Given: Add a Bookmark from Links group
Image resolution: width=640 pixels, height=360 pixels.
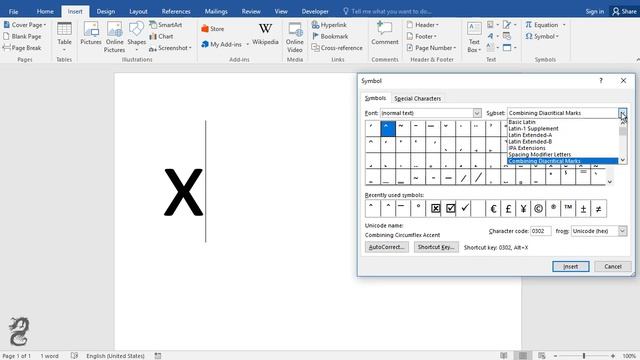Looking at the screenshot, I should pos(330,36).
